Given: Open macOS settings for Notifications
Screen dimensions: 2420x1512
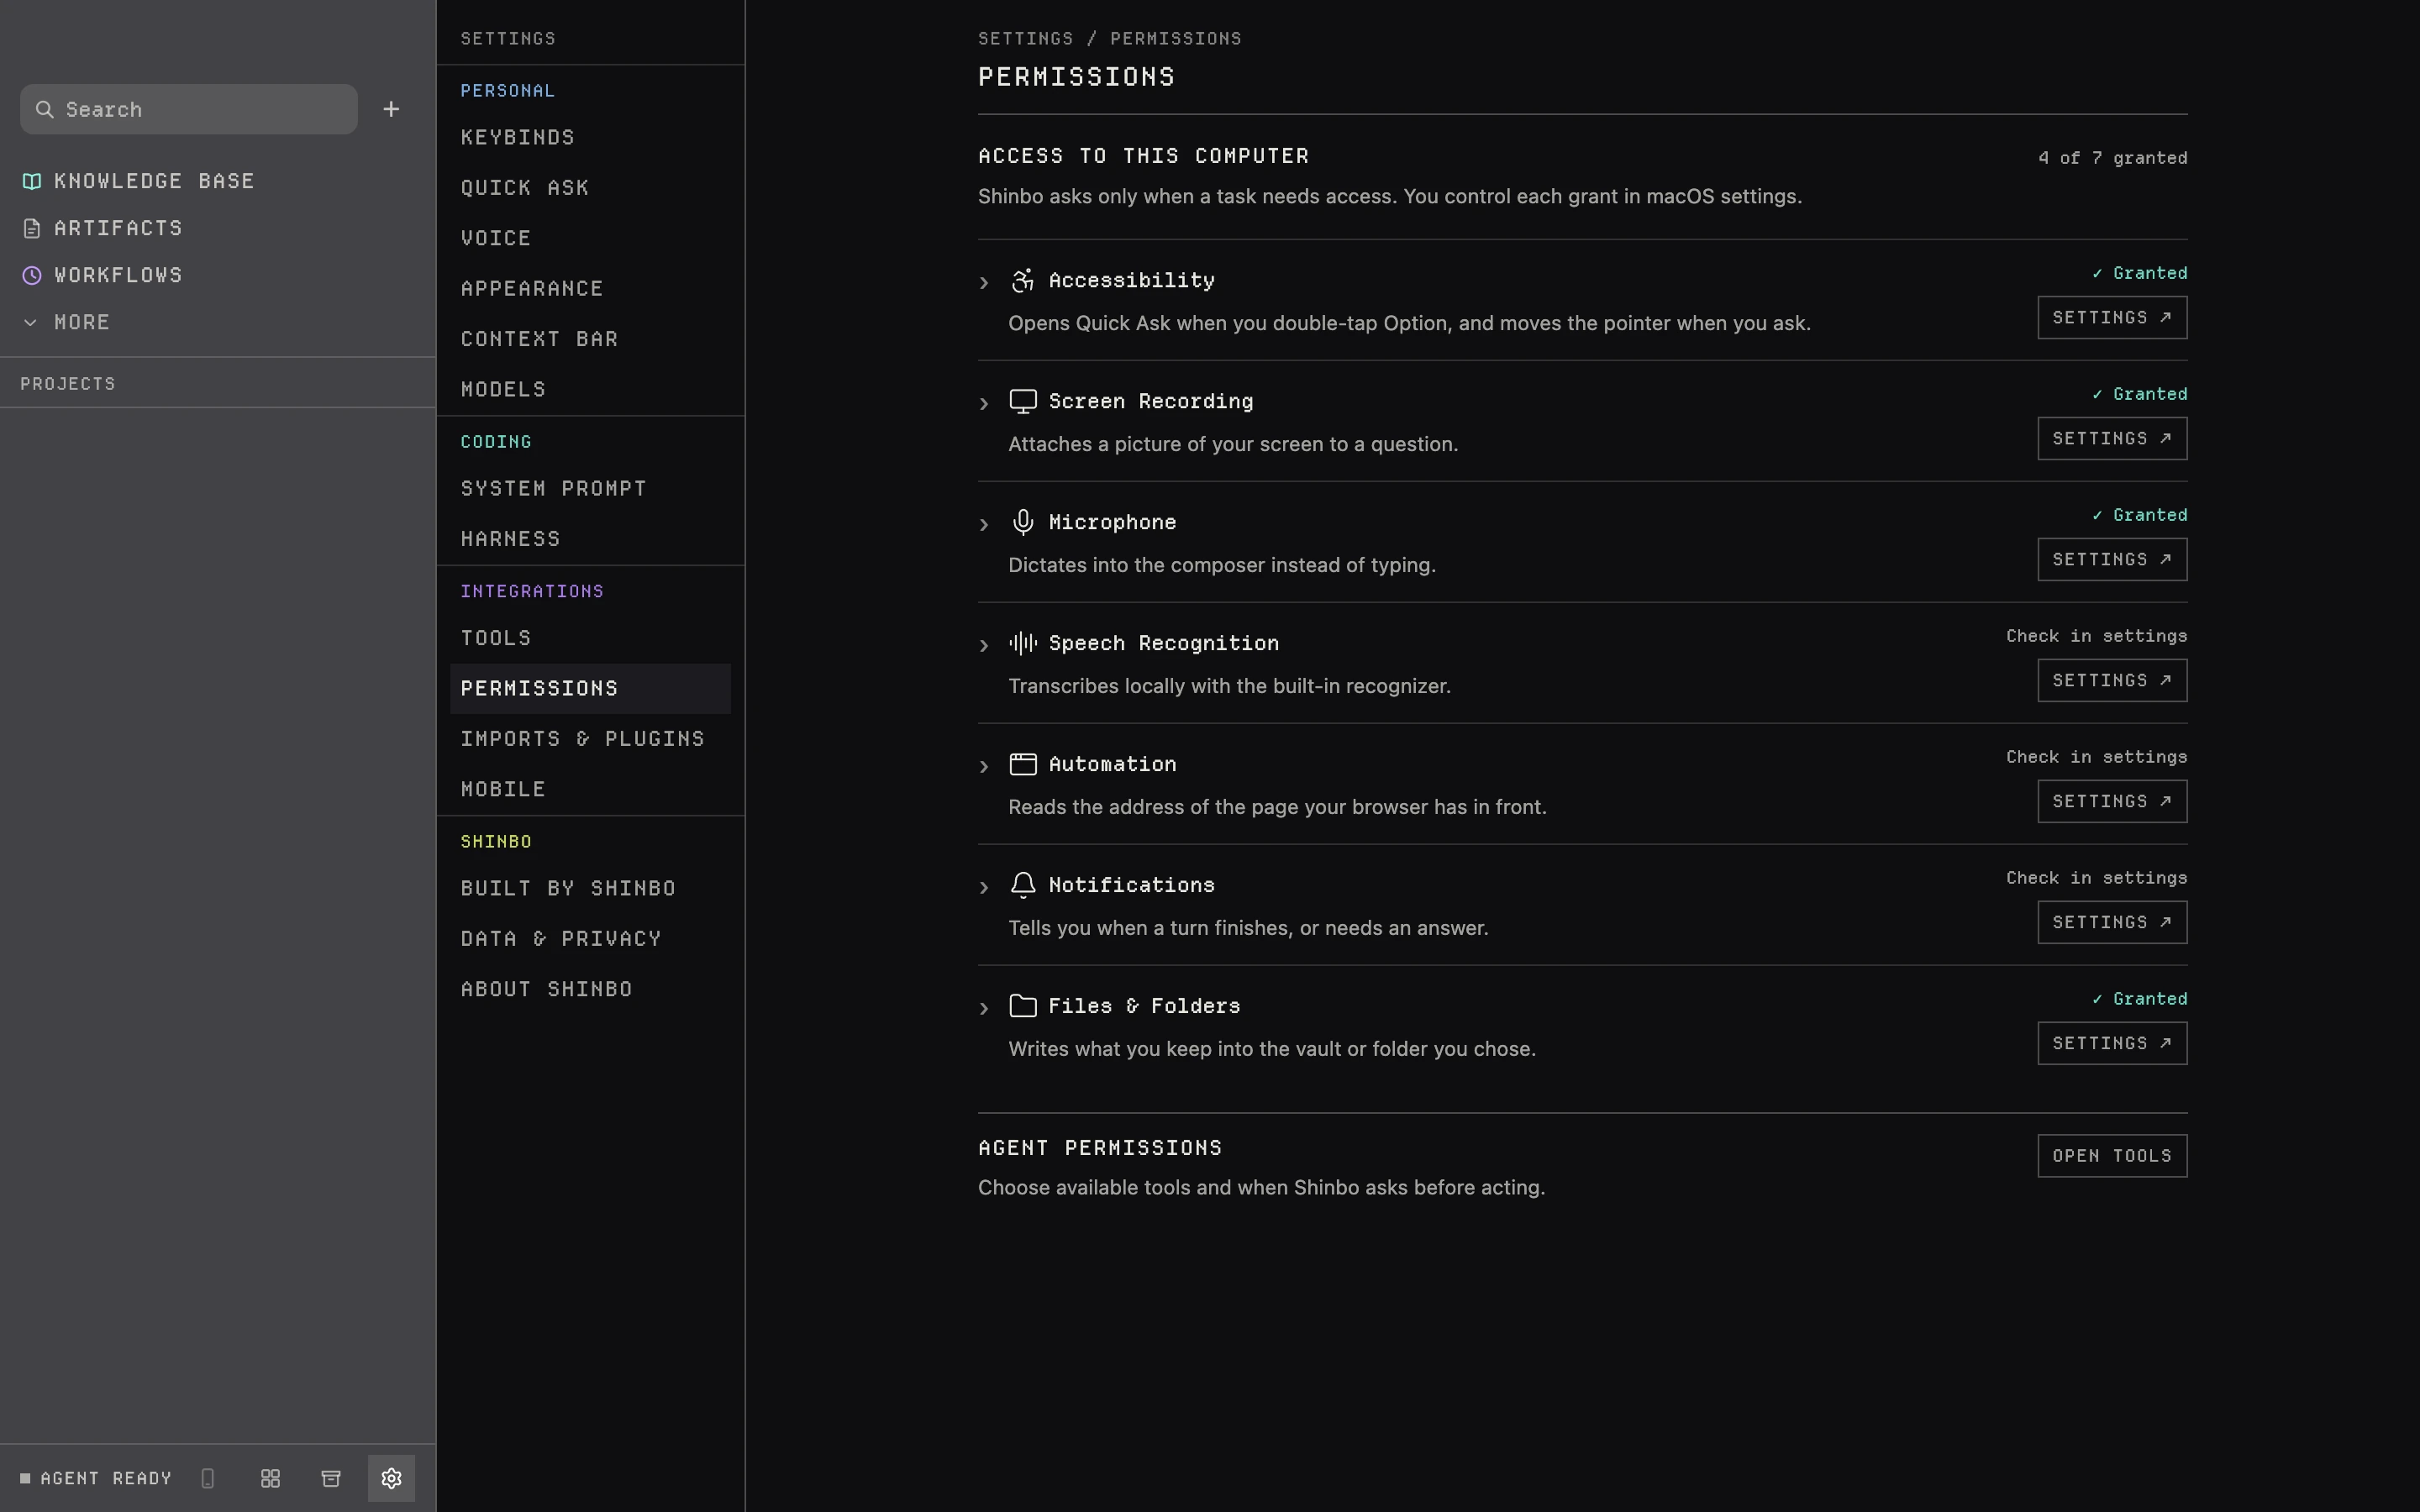Looking at the screenshot, I should click(x=2112, y=922).
